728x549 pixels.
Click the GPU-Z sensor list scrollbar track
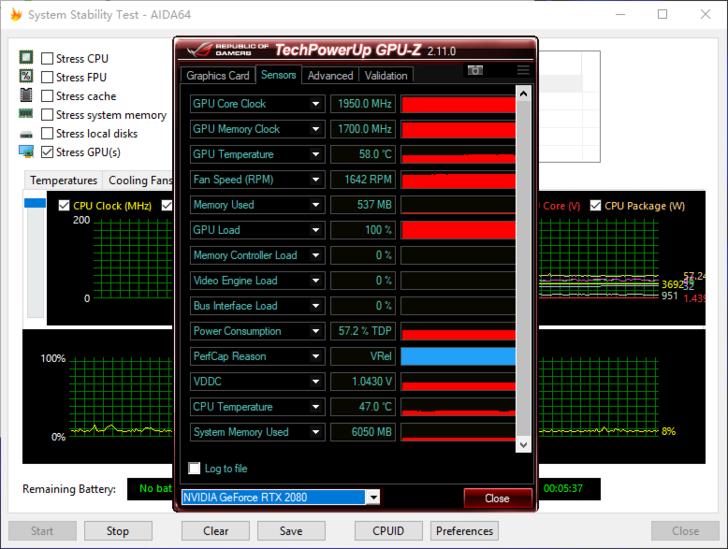523,269
